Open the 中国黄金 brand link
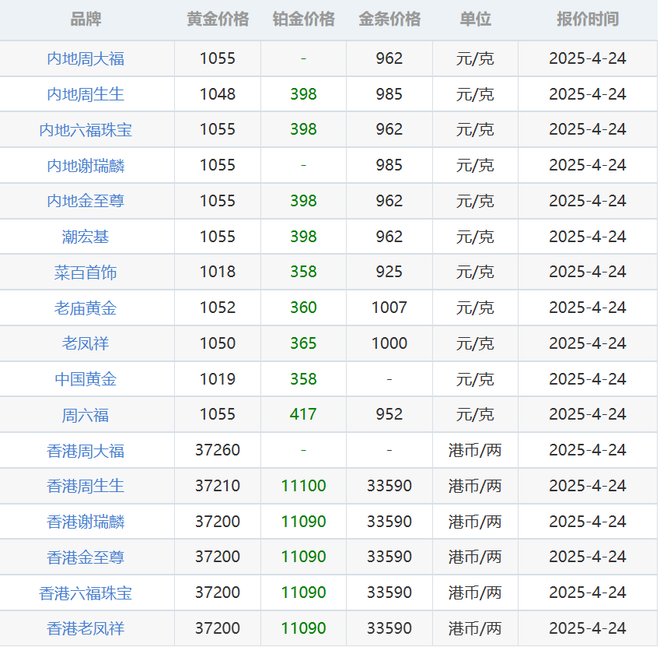This screenshot has width=660, height=647. [85, 379]
